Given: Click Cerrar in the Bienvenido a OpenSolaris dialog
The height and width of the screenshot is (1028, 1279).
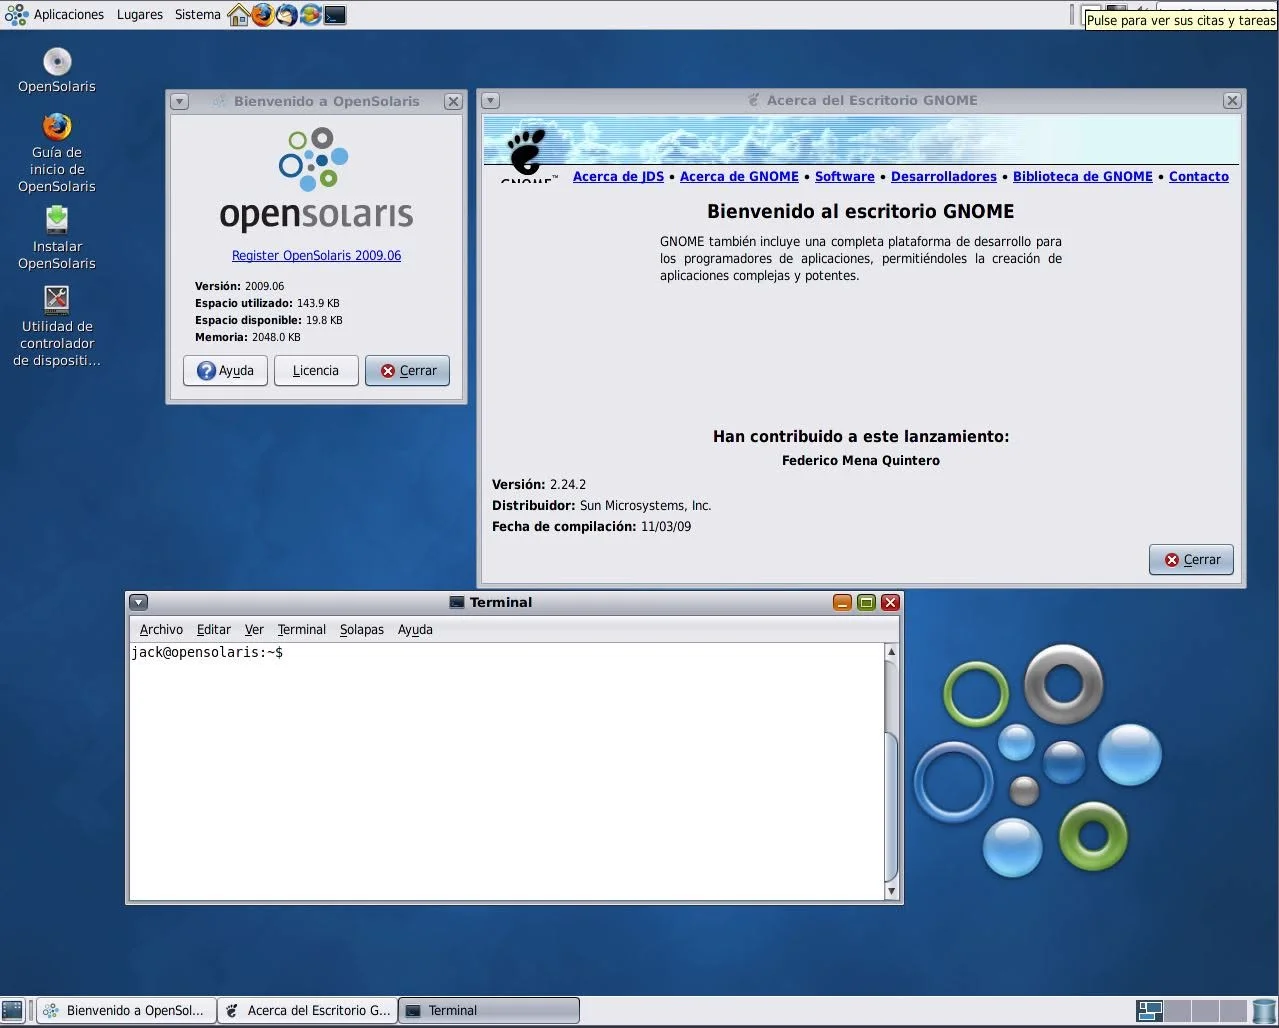Looking at the screenshot, I should click(407, 370).
